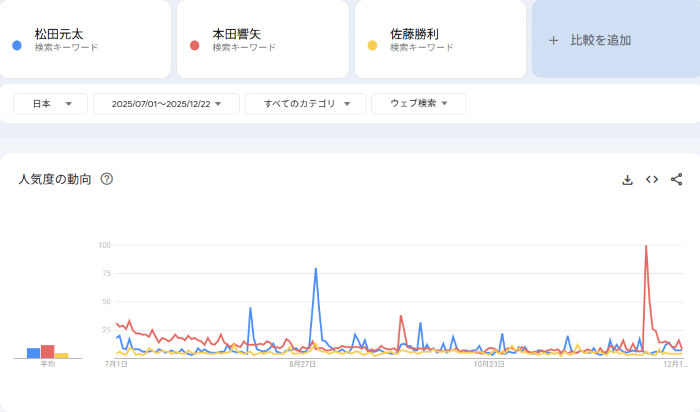Open the 日本 region dropdown

(x=50, y=104)
